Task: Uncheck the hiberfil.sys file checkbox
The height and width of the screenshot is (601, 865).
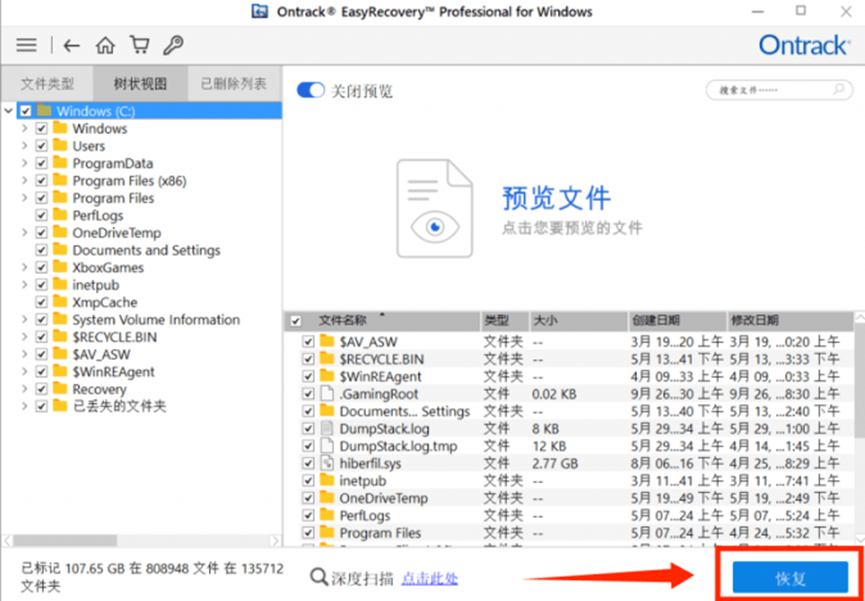Action: click(308, 464)
